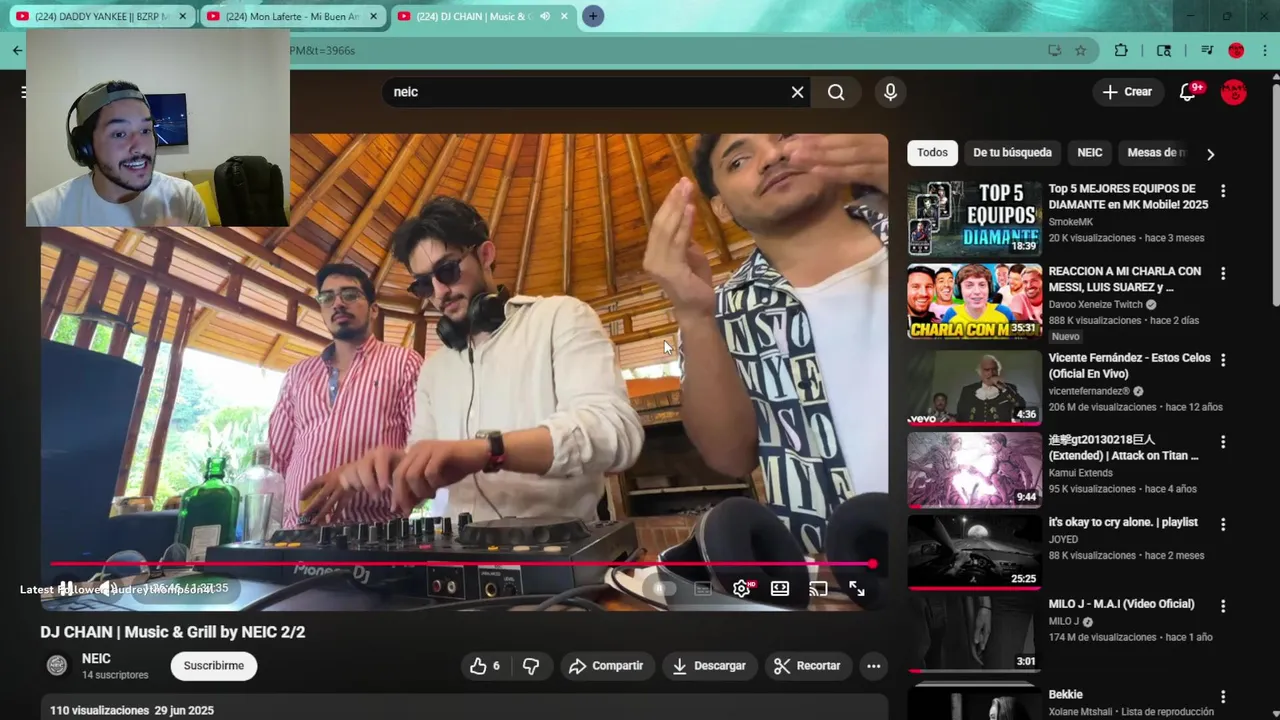Open the NEIC channel avatar
Image resolution: width=1280 pixels, height=720 pixels.
[x=58, y=666]
